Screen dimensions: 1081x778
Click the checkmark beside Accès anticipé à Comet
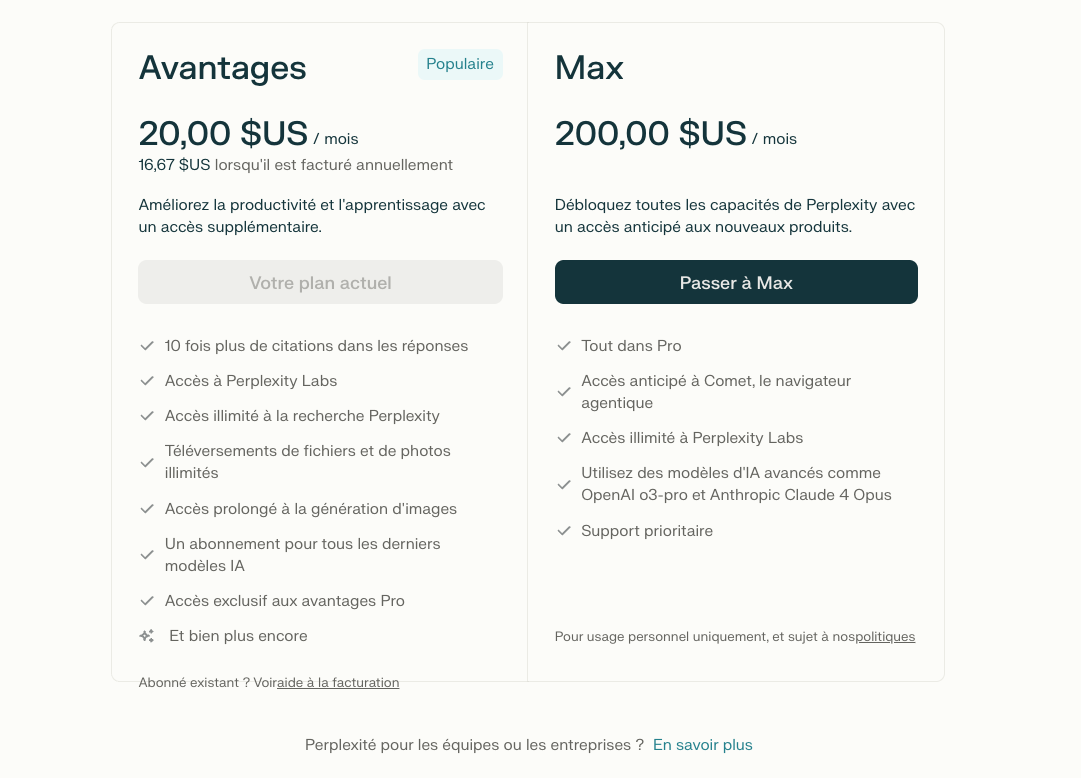click(x=564, y=392)
